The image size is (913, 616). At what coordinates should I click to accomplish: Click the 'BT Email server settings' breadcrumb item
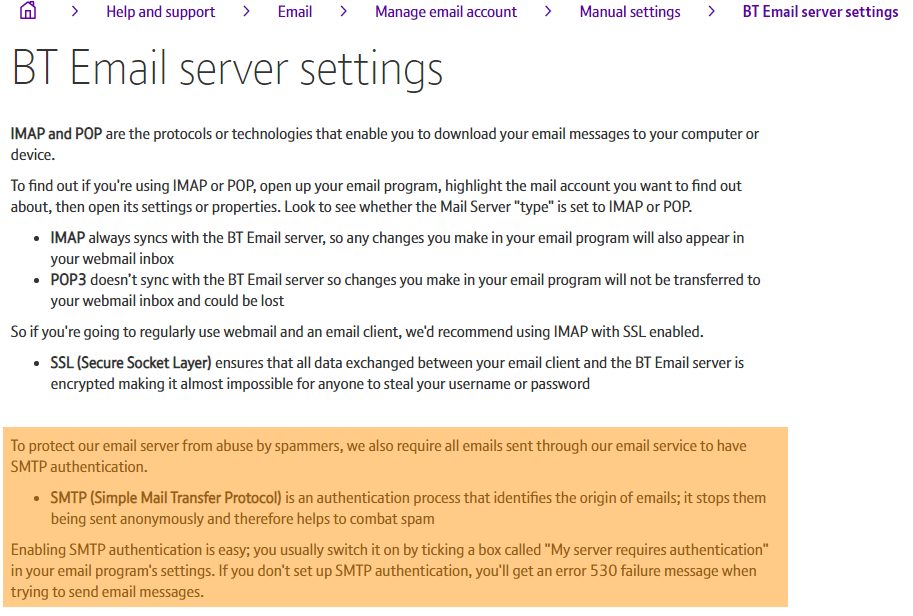click(x=819, y=12)
